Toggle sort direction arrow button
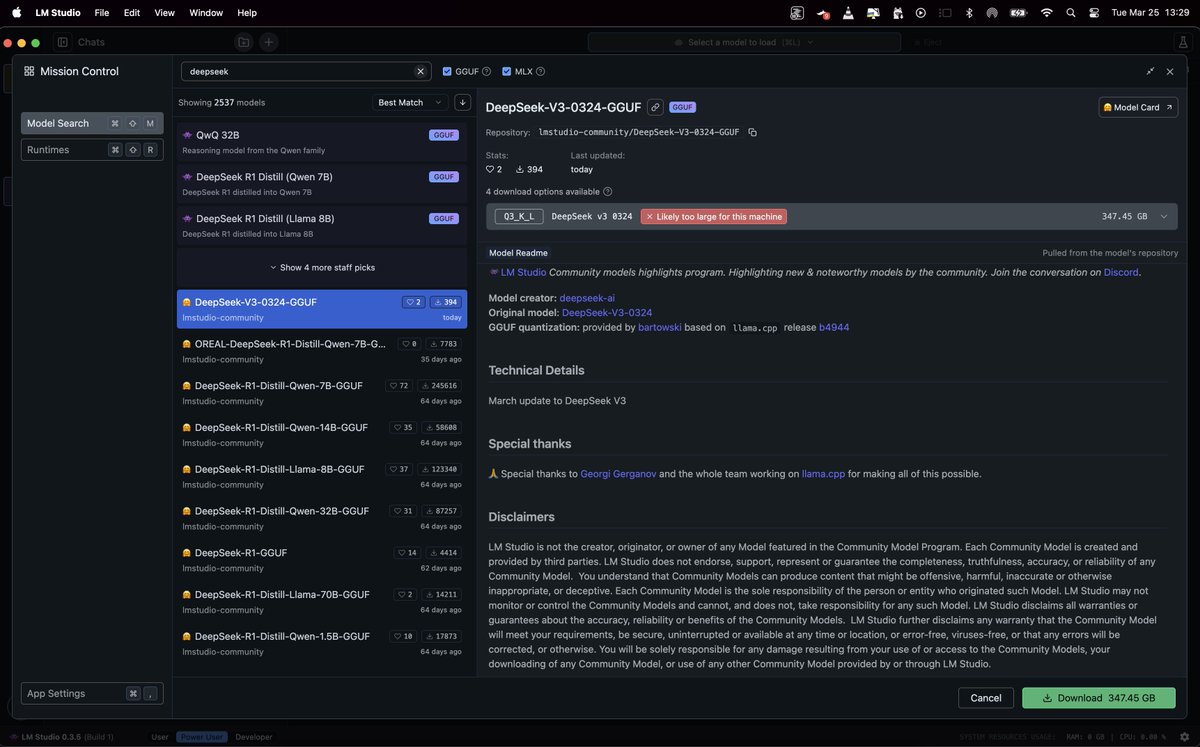Image resolution: width=1200 pixels, height=747 pixels. pyautogui.click(x=462, y=102)
